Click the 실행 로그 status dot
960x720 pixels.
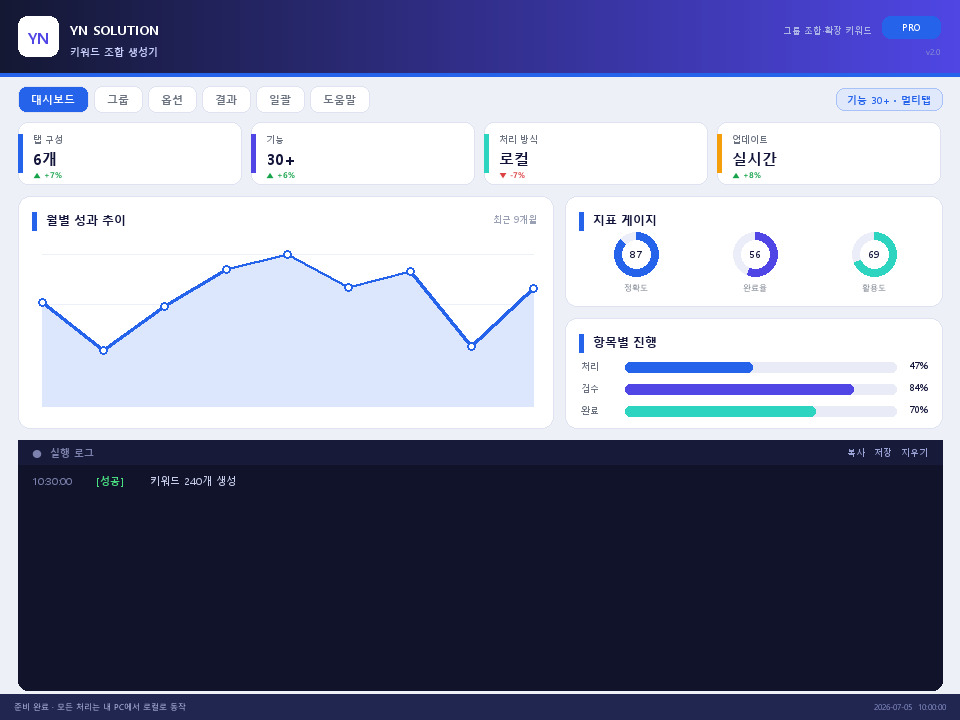click(x=37, y=454)
